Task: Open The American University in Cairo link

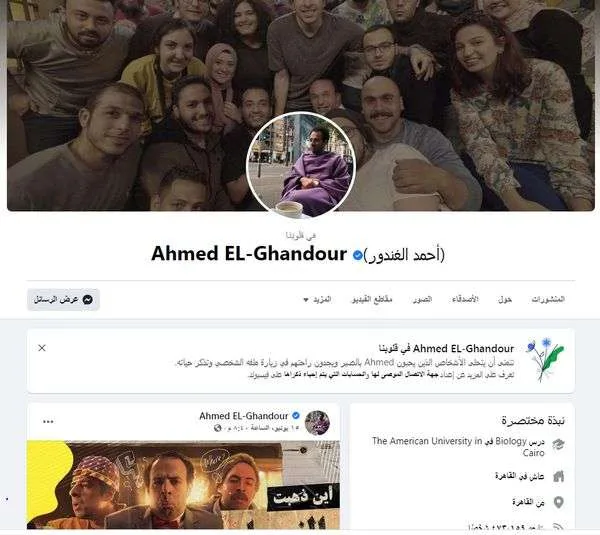Action: (x=458, y=447)
